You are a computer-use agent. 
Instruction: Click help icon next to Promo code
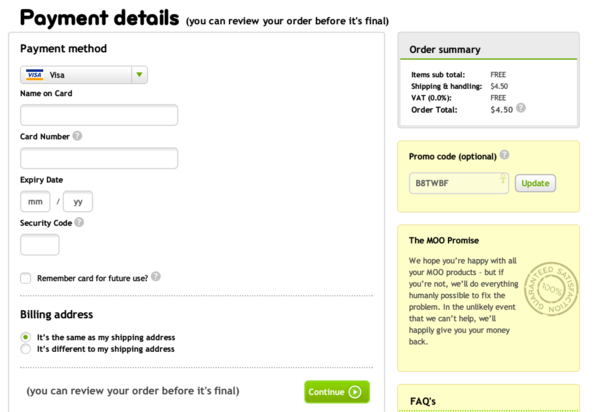point(504,155)
